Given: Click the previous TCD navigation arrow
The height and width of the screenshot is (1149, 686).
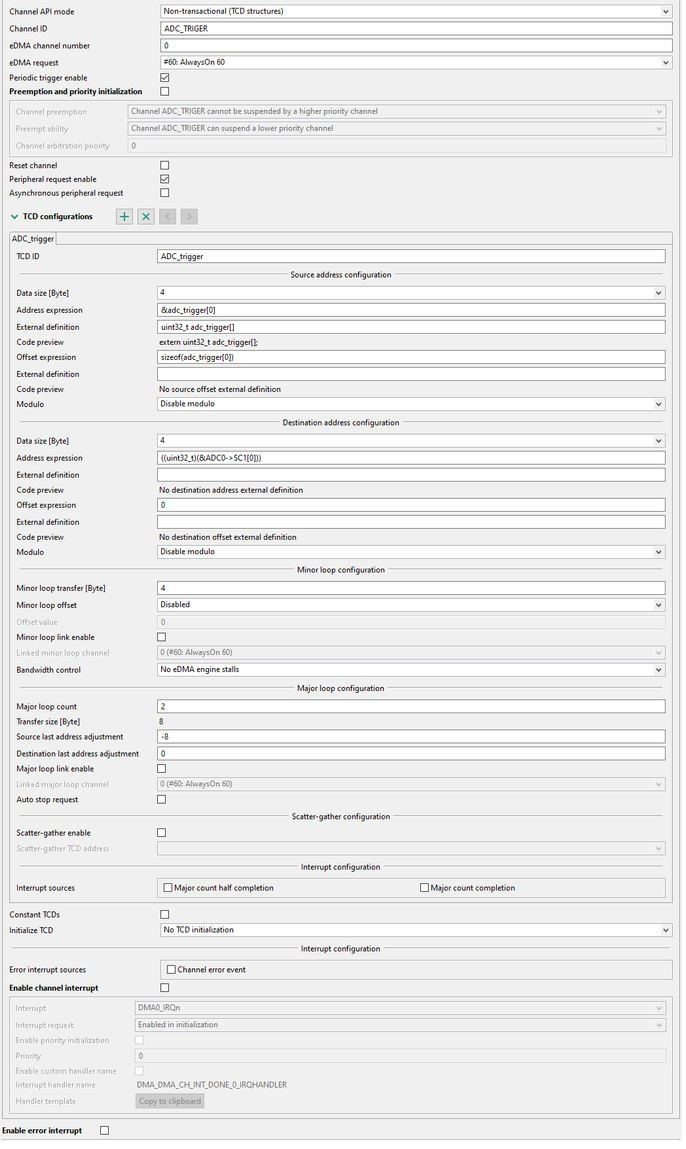Looking at the screenshot, I should coord(167,216).
